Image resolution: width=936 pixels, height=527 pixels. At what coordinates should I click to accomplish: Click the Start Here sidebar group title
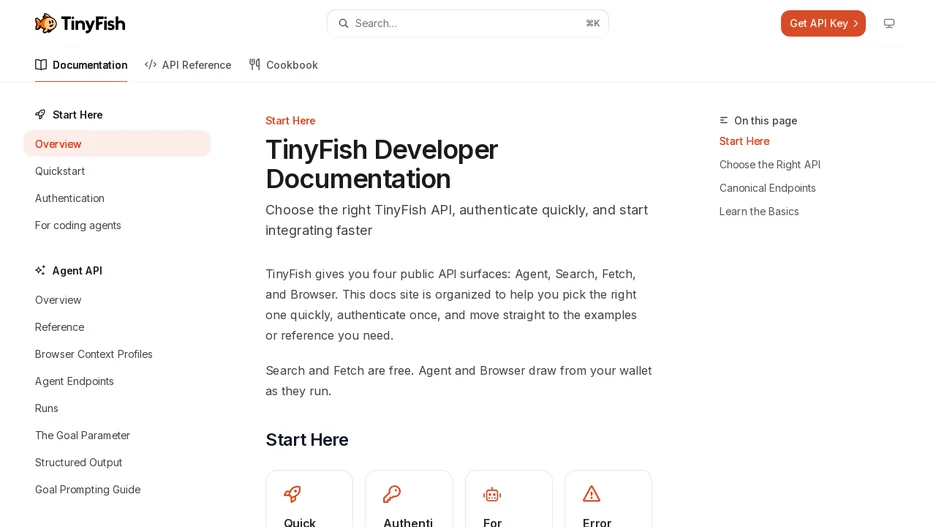coord(78,115)
